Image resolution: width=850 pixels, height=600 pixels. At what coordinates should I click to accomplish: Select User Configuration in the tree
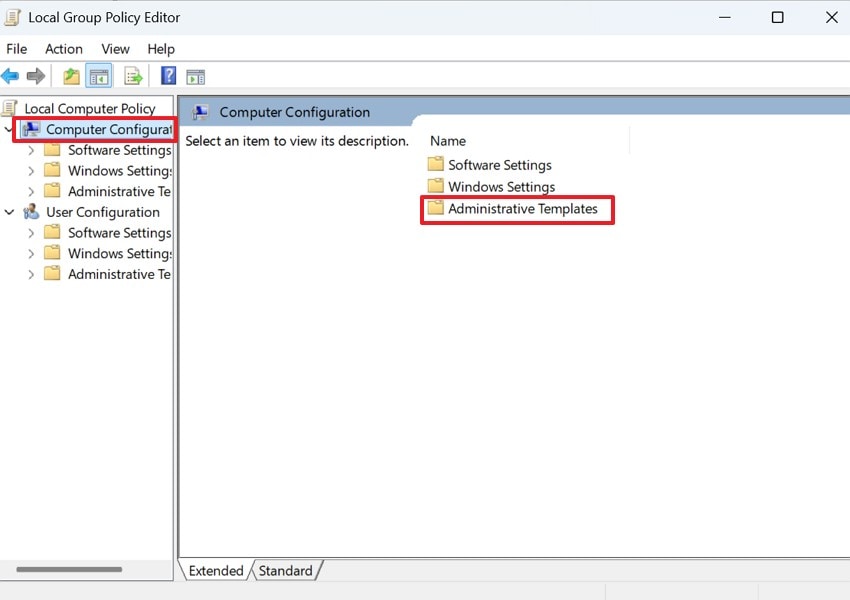point(103,212)
